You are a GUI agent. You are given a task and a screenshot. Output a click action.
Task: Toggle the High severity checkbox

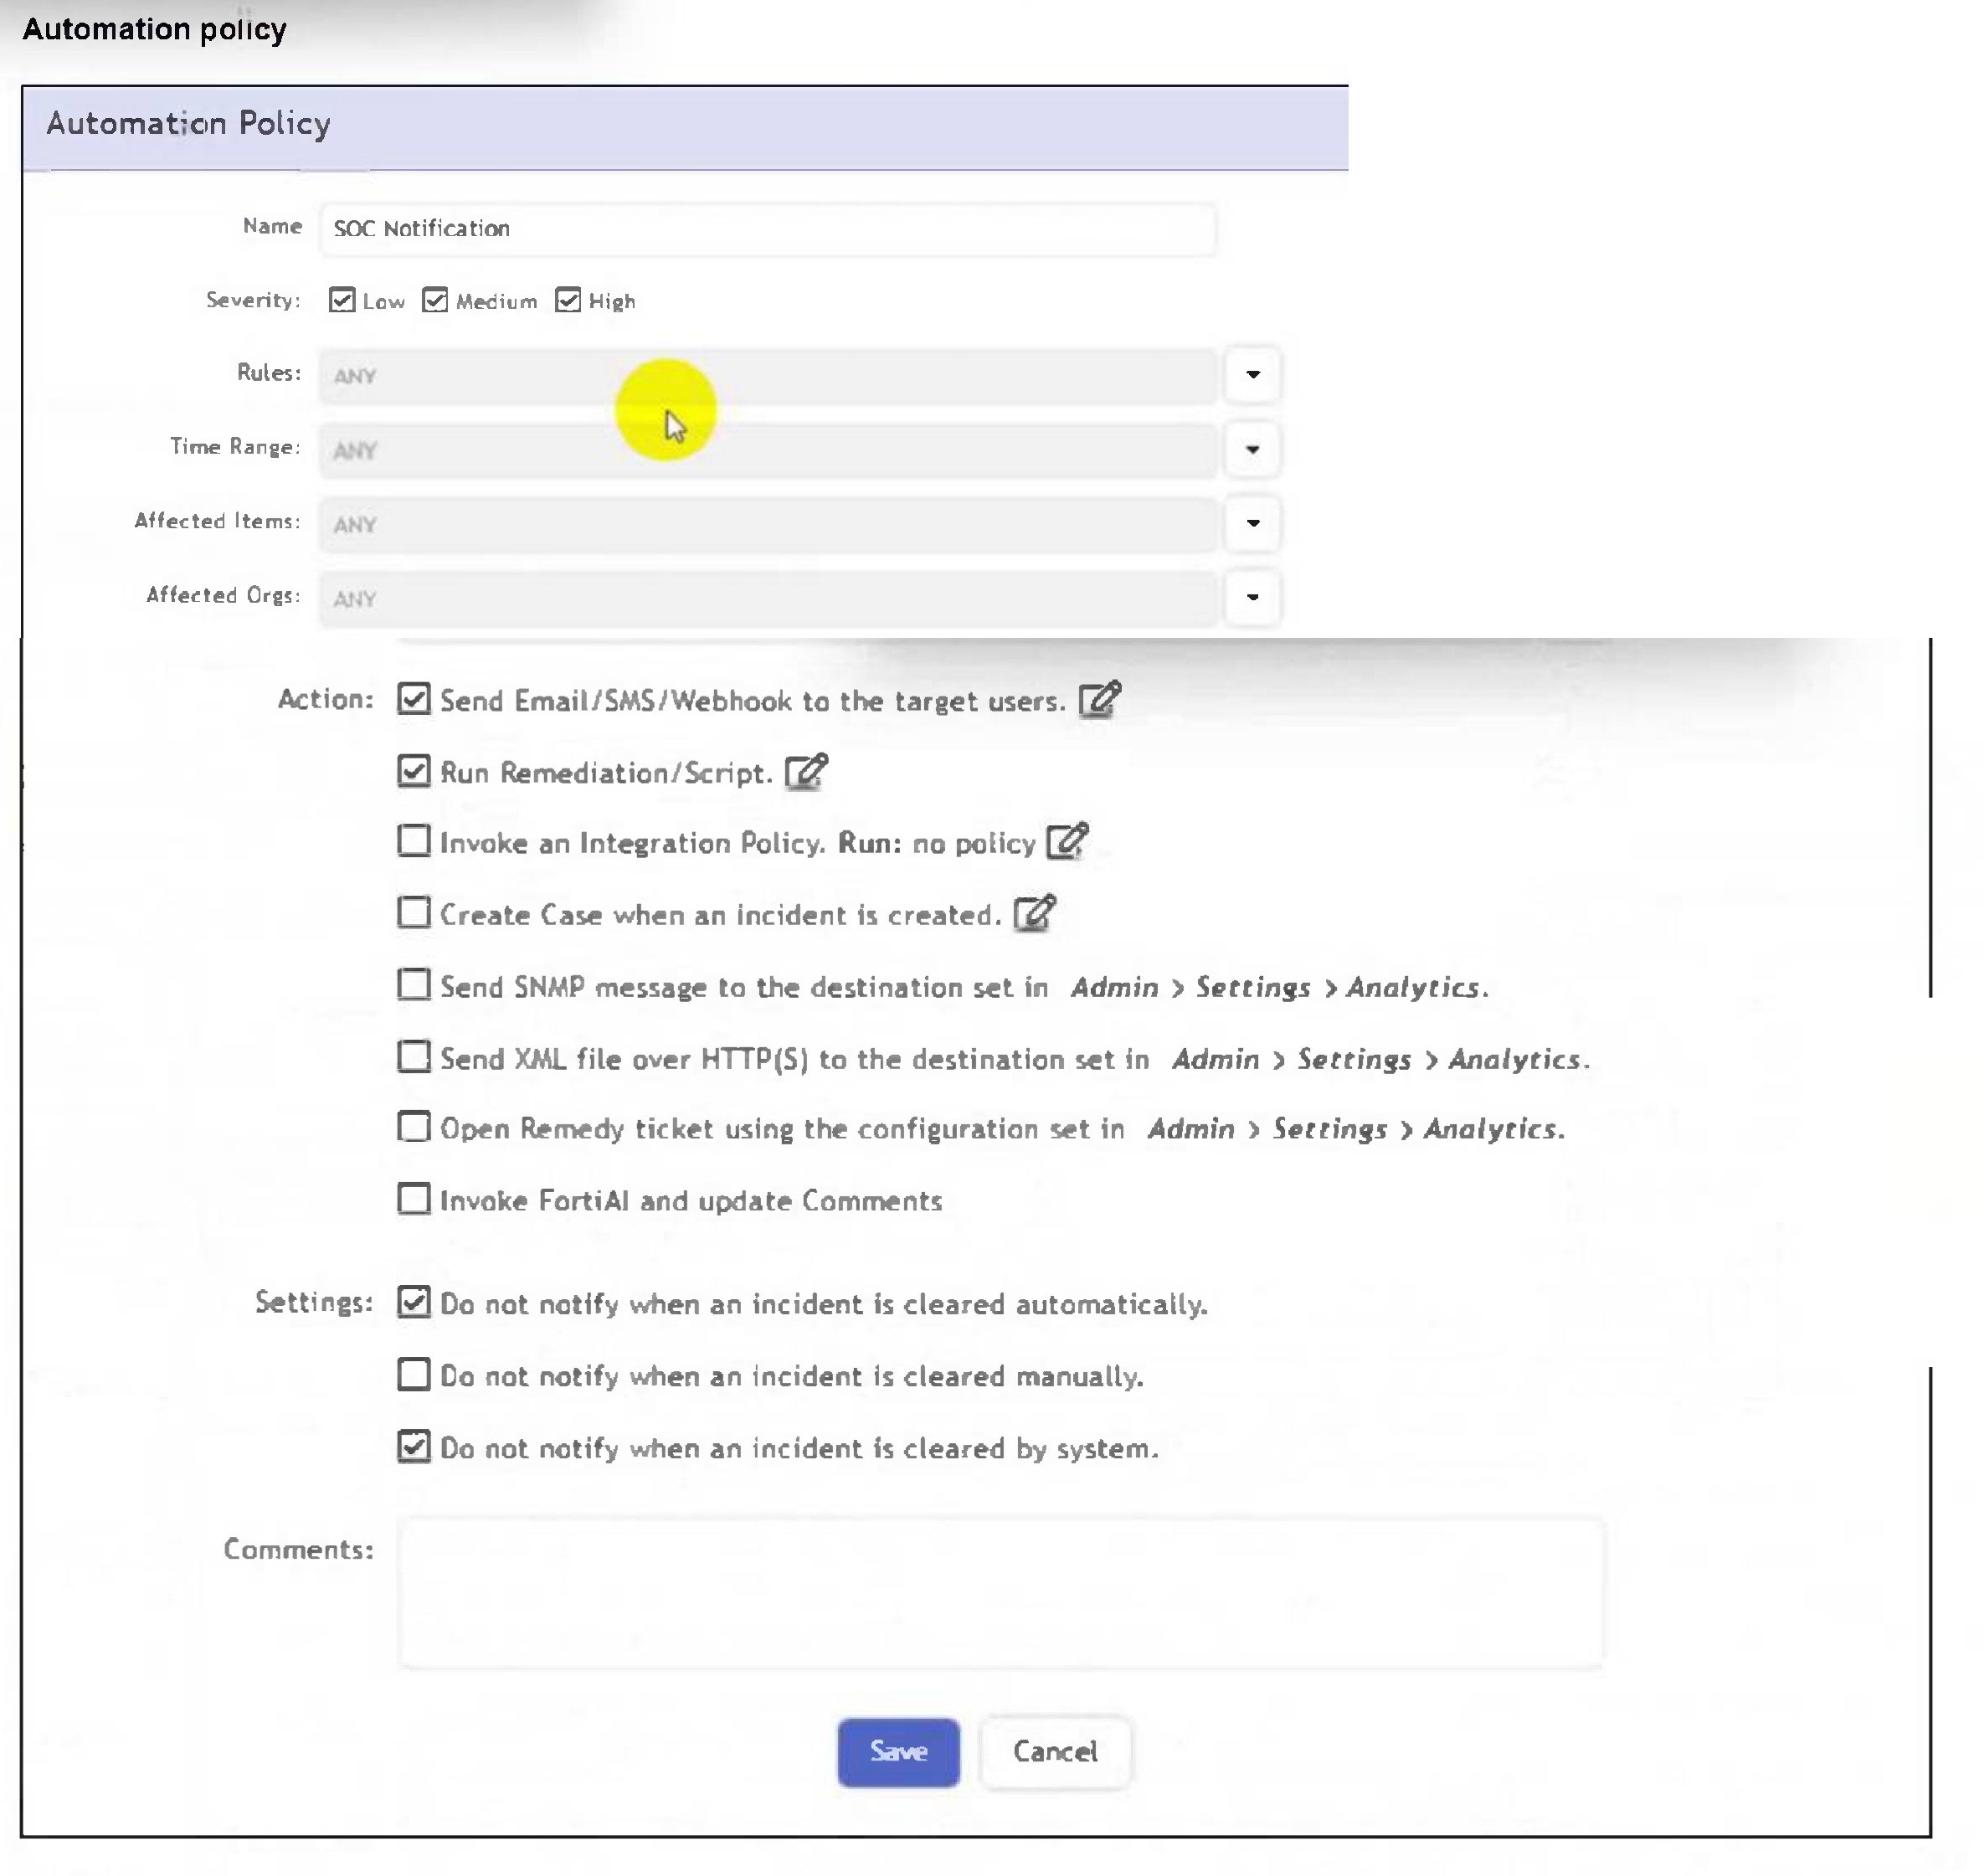(x=568, y=300)
